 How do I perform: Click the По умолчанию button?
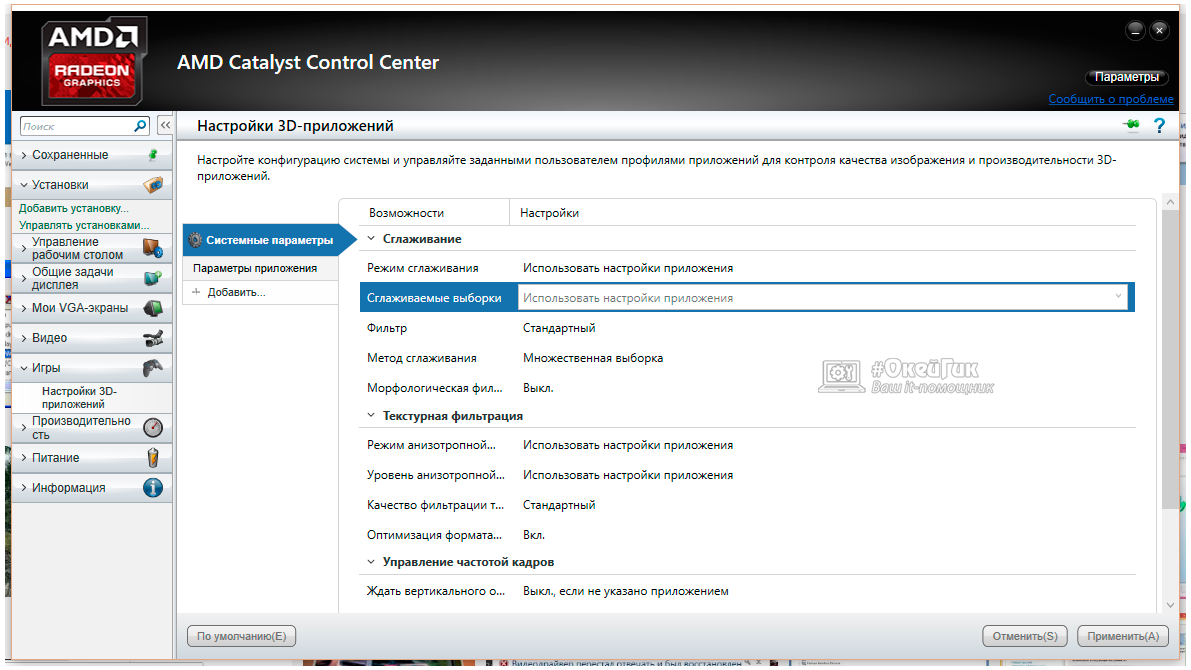tap(242, 636)
